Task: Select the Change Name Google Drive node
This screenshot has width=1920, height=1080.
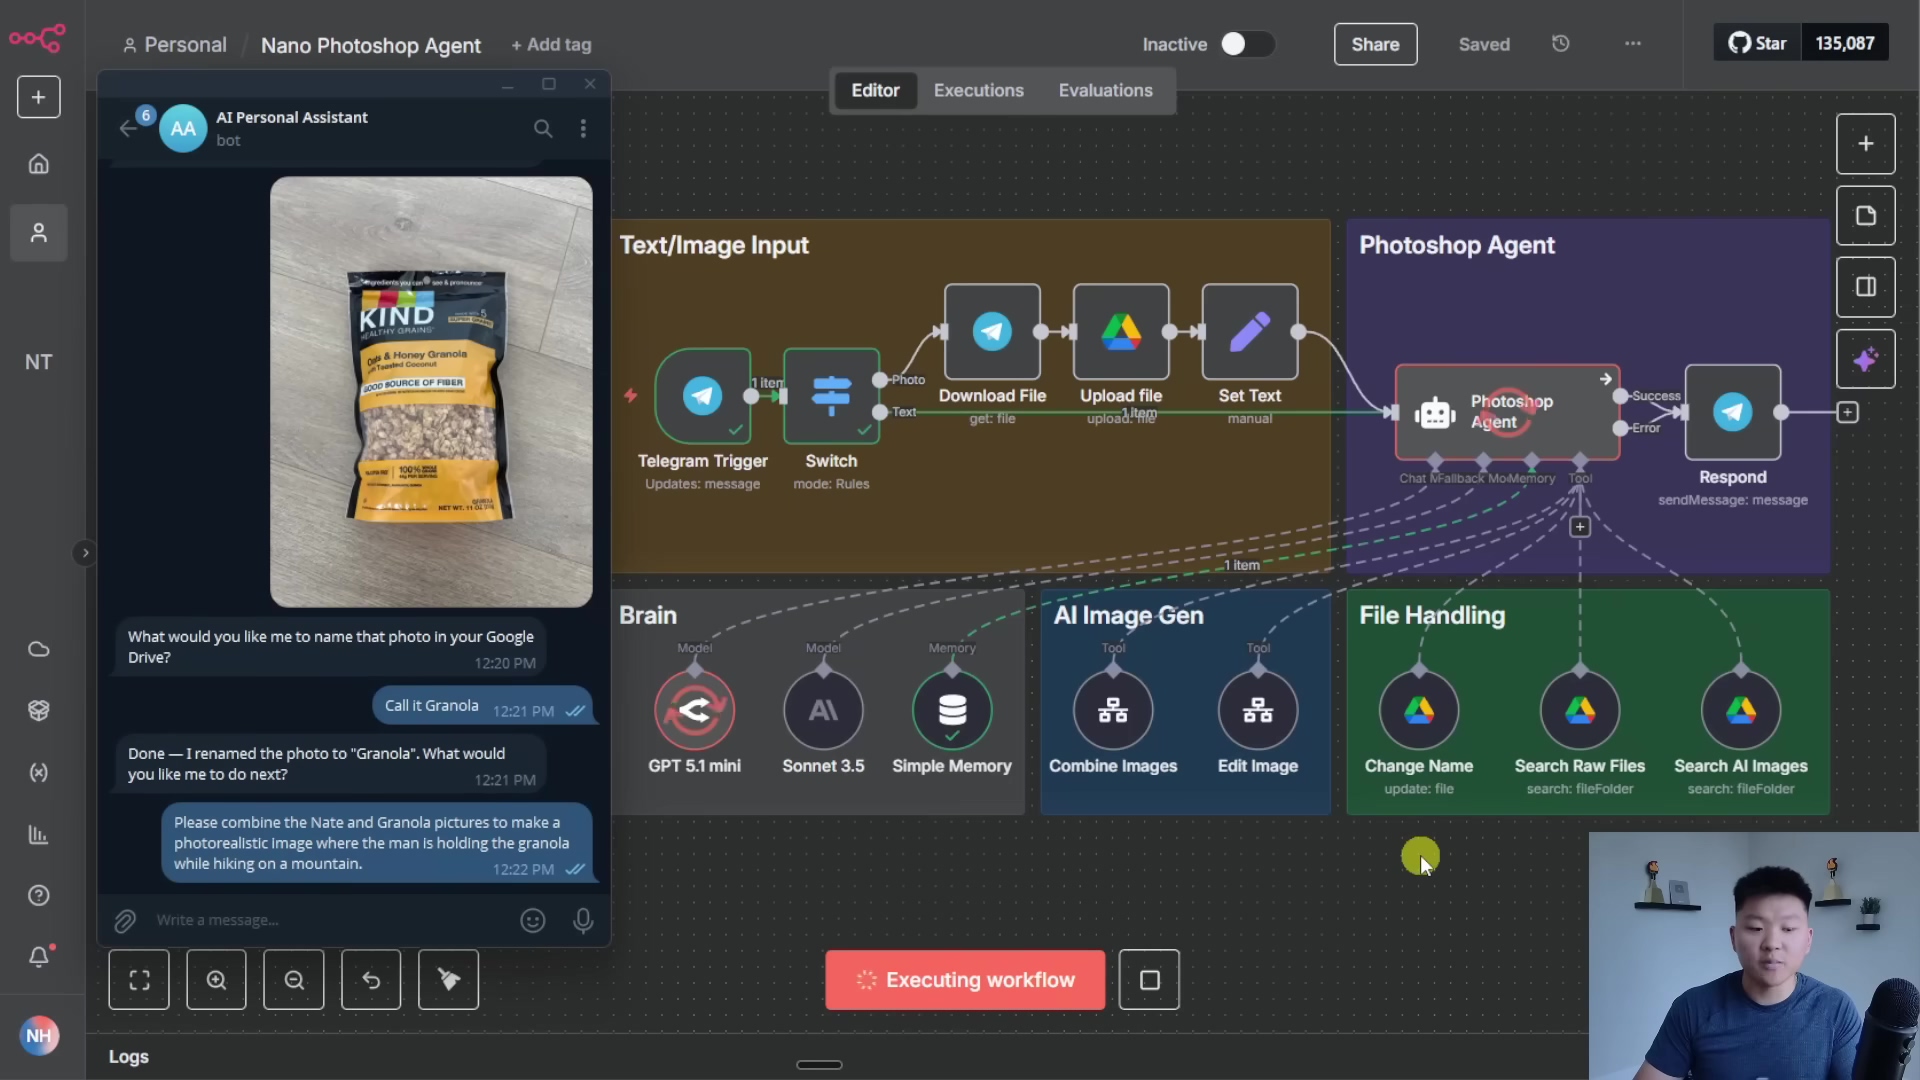Action: (x=1419, y=710)
